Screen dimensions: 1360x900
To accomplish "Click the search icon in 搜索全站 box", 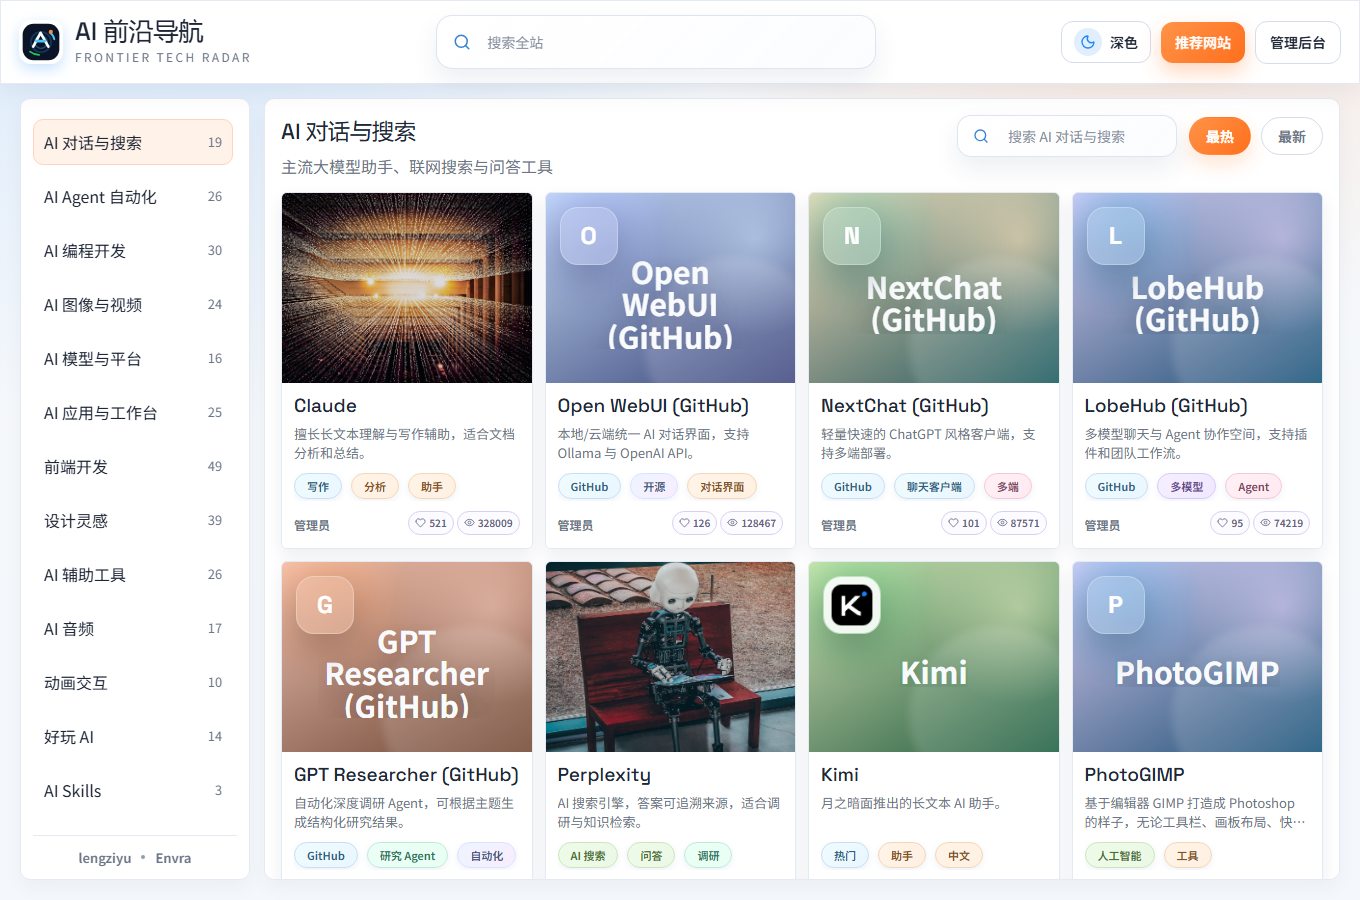I will pyautogui.click(x=462, y=42).
